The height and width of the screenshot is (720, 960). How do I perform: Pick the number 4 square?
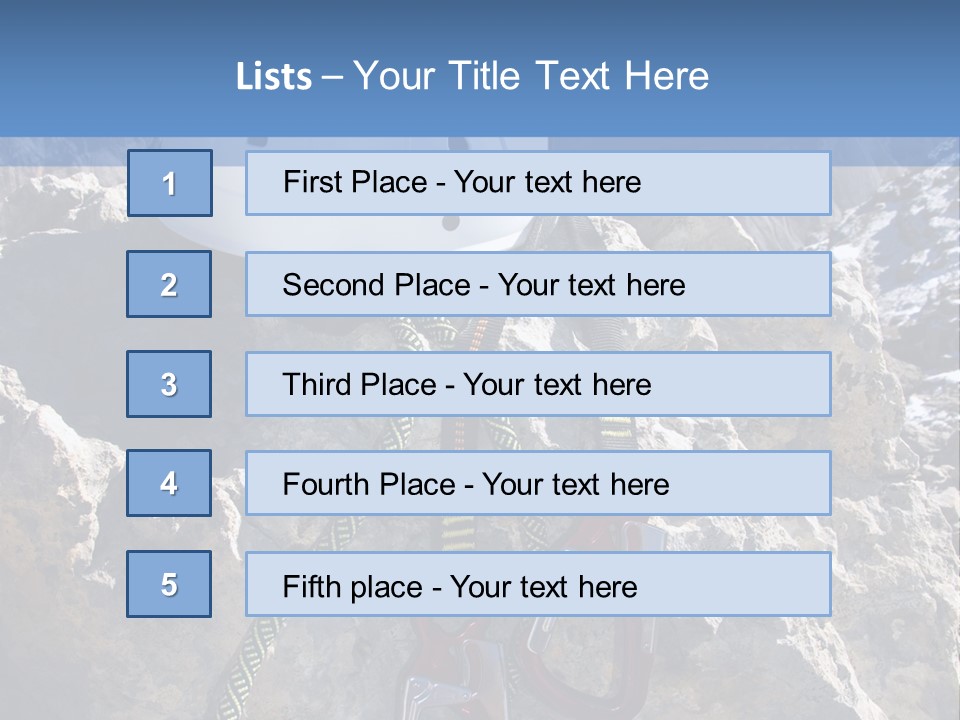pos(169,483)
